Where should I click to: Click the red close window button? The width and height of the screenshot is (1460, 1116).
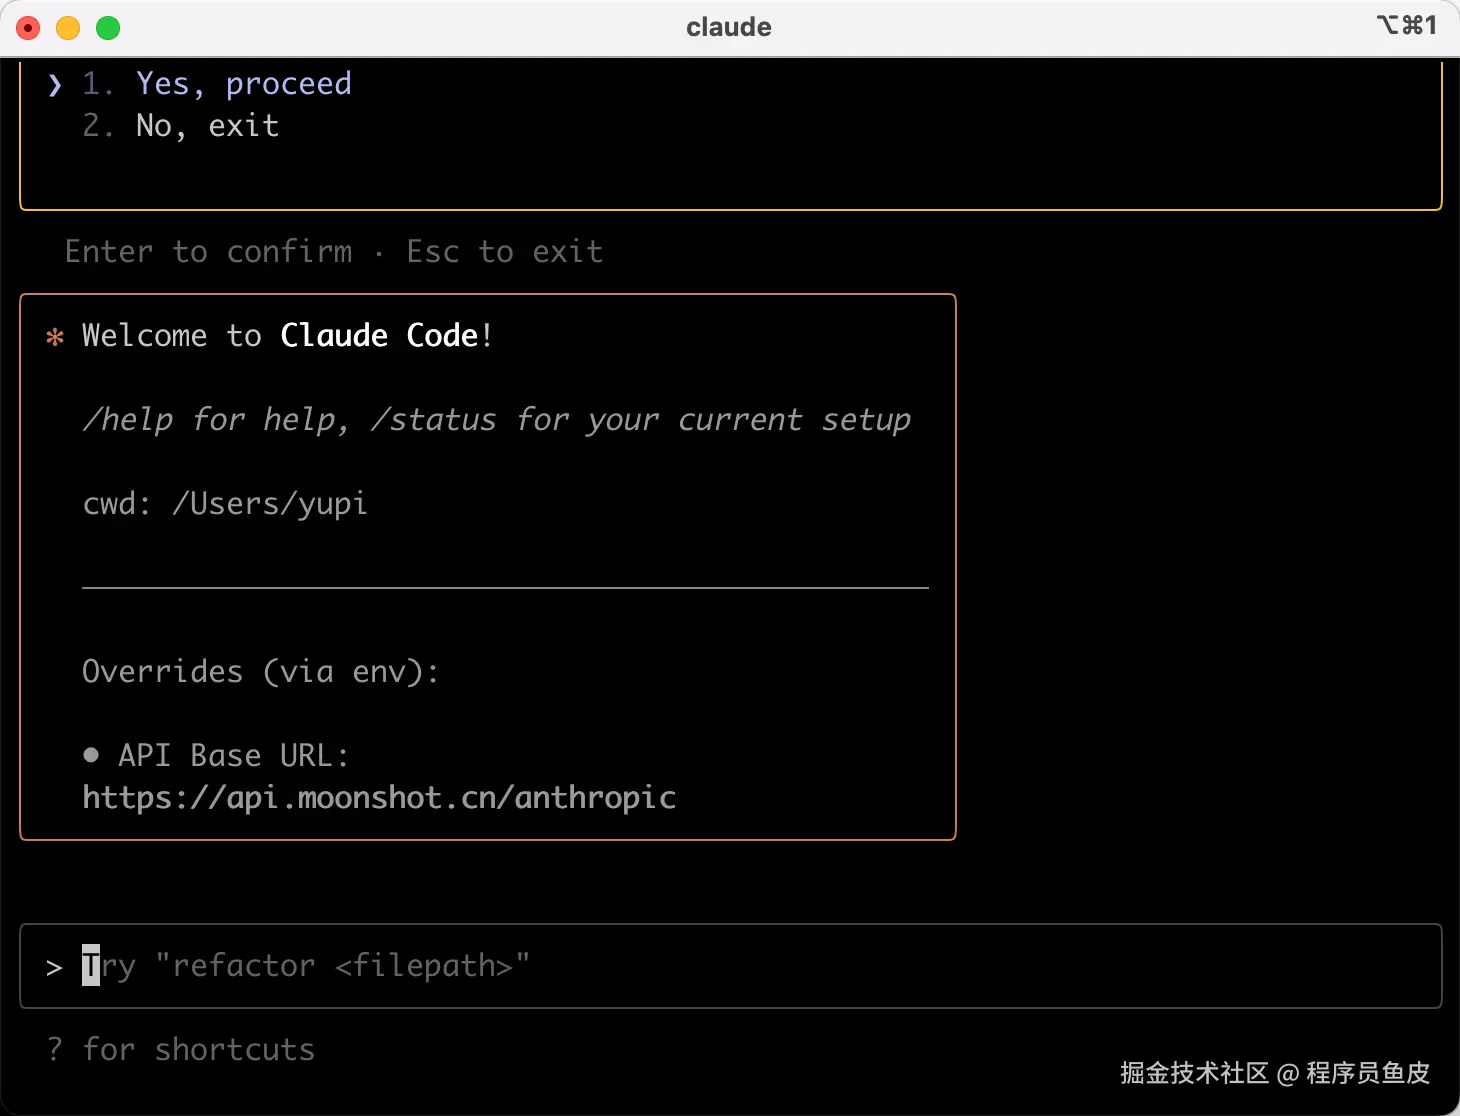coord(29,28)
